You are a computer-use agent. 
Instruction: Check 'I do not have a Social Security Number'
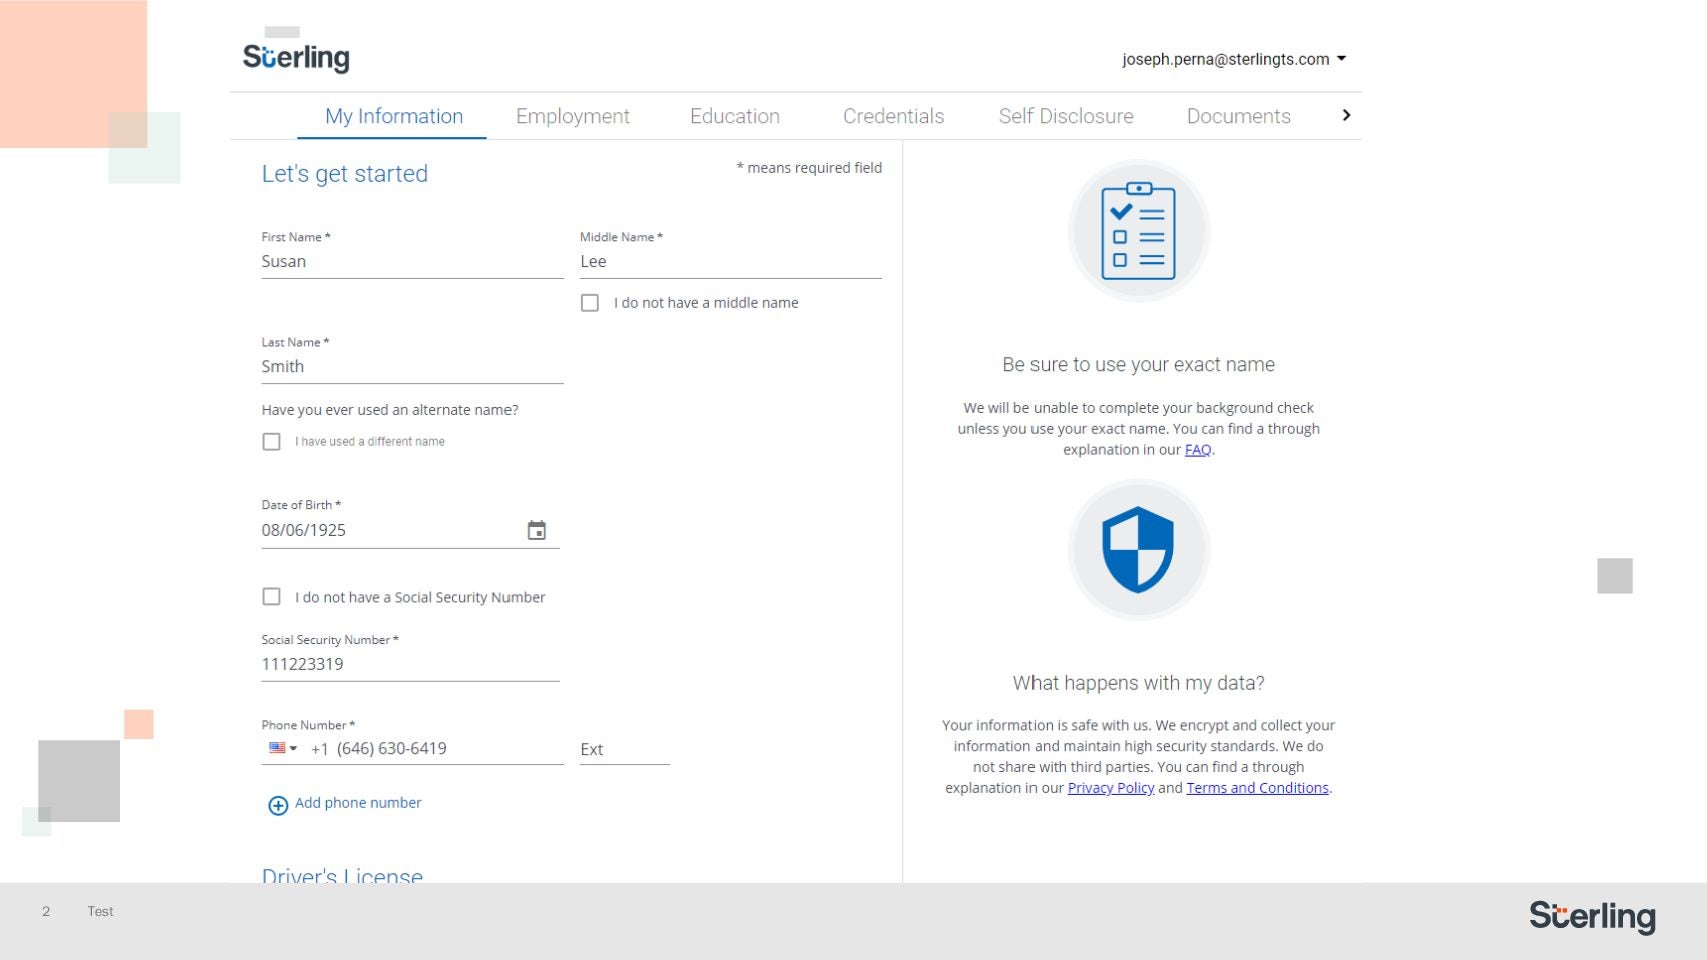[x=271, y=597]
